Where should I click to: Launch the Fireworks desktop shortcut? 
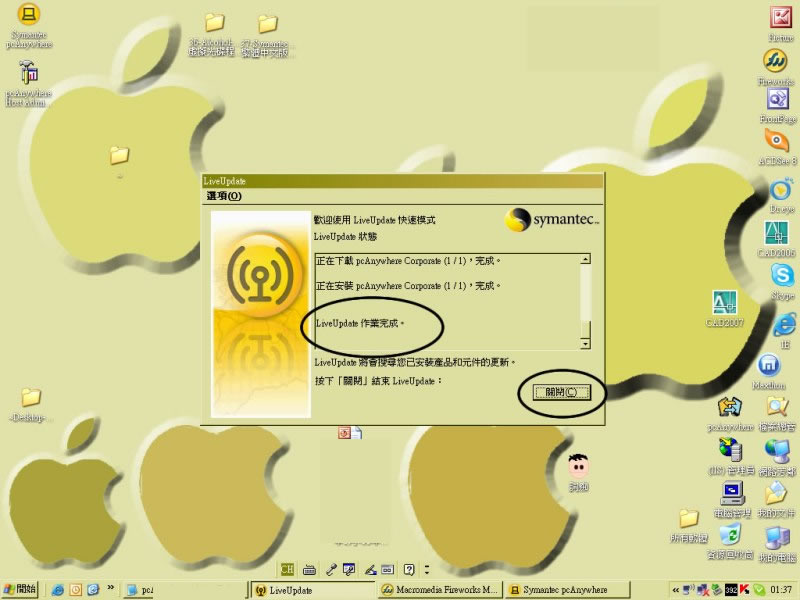[x=776, y=67]
